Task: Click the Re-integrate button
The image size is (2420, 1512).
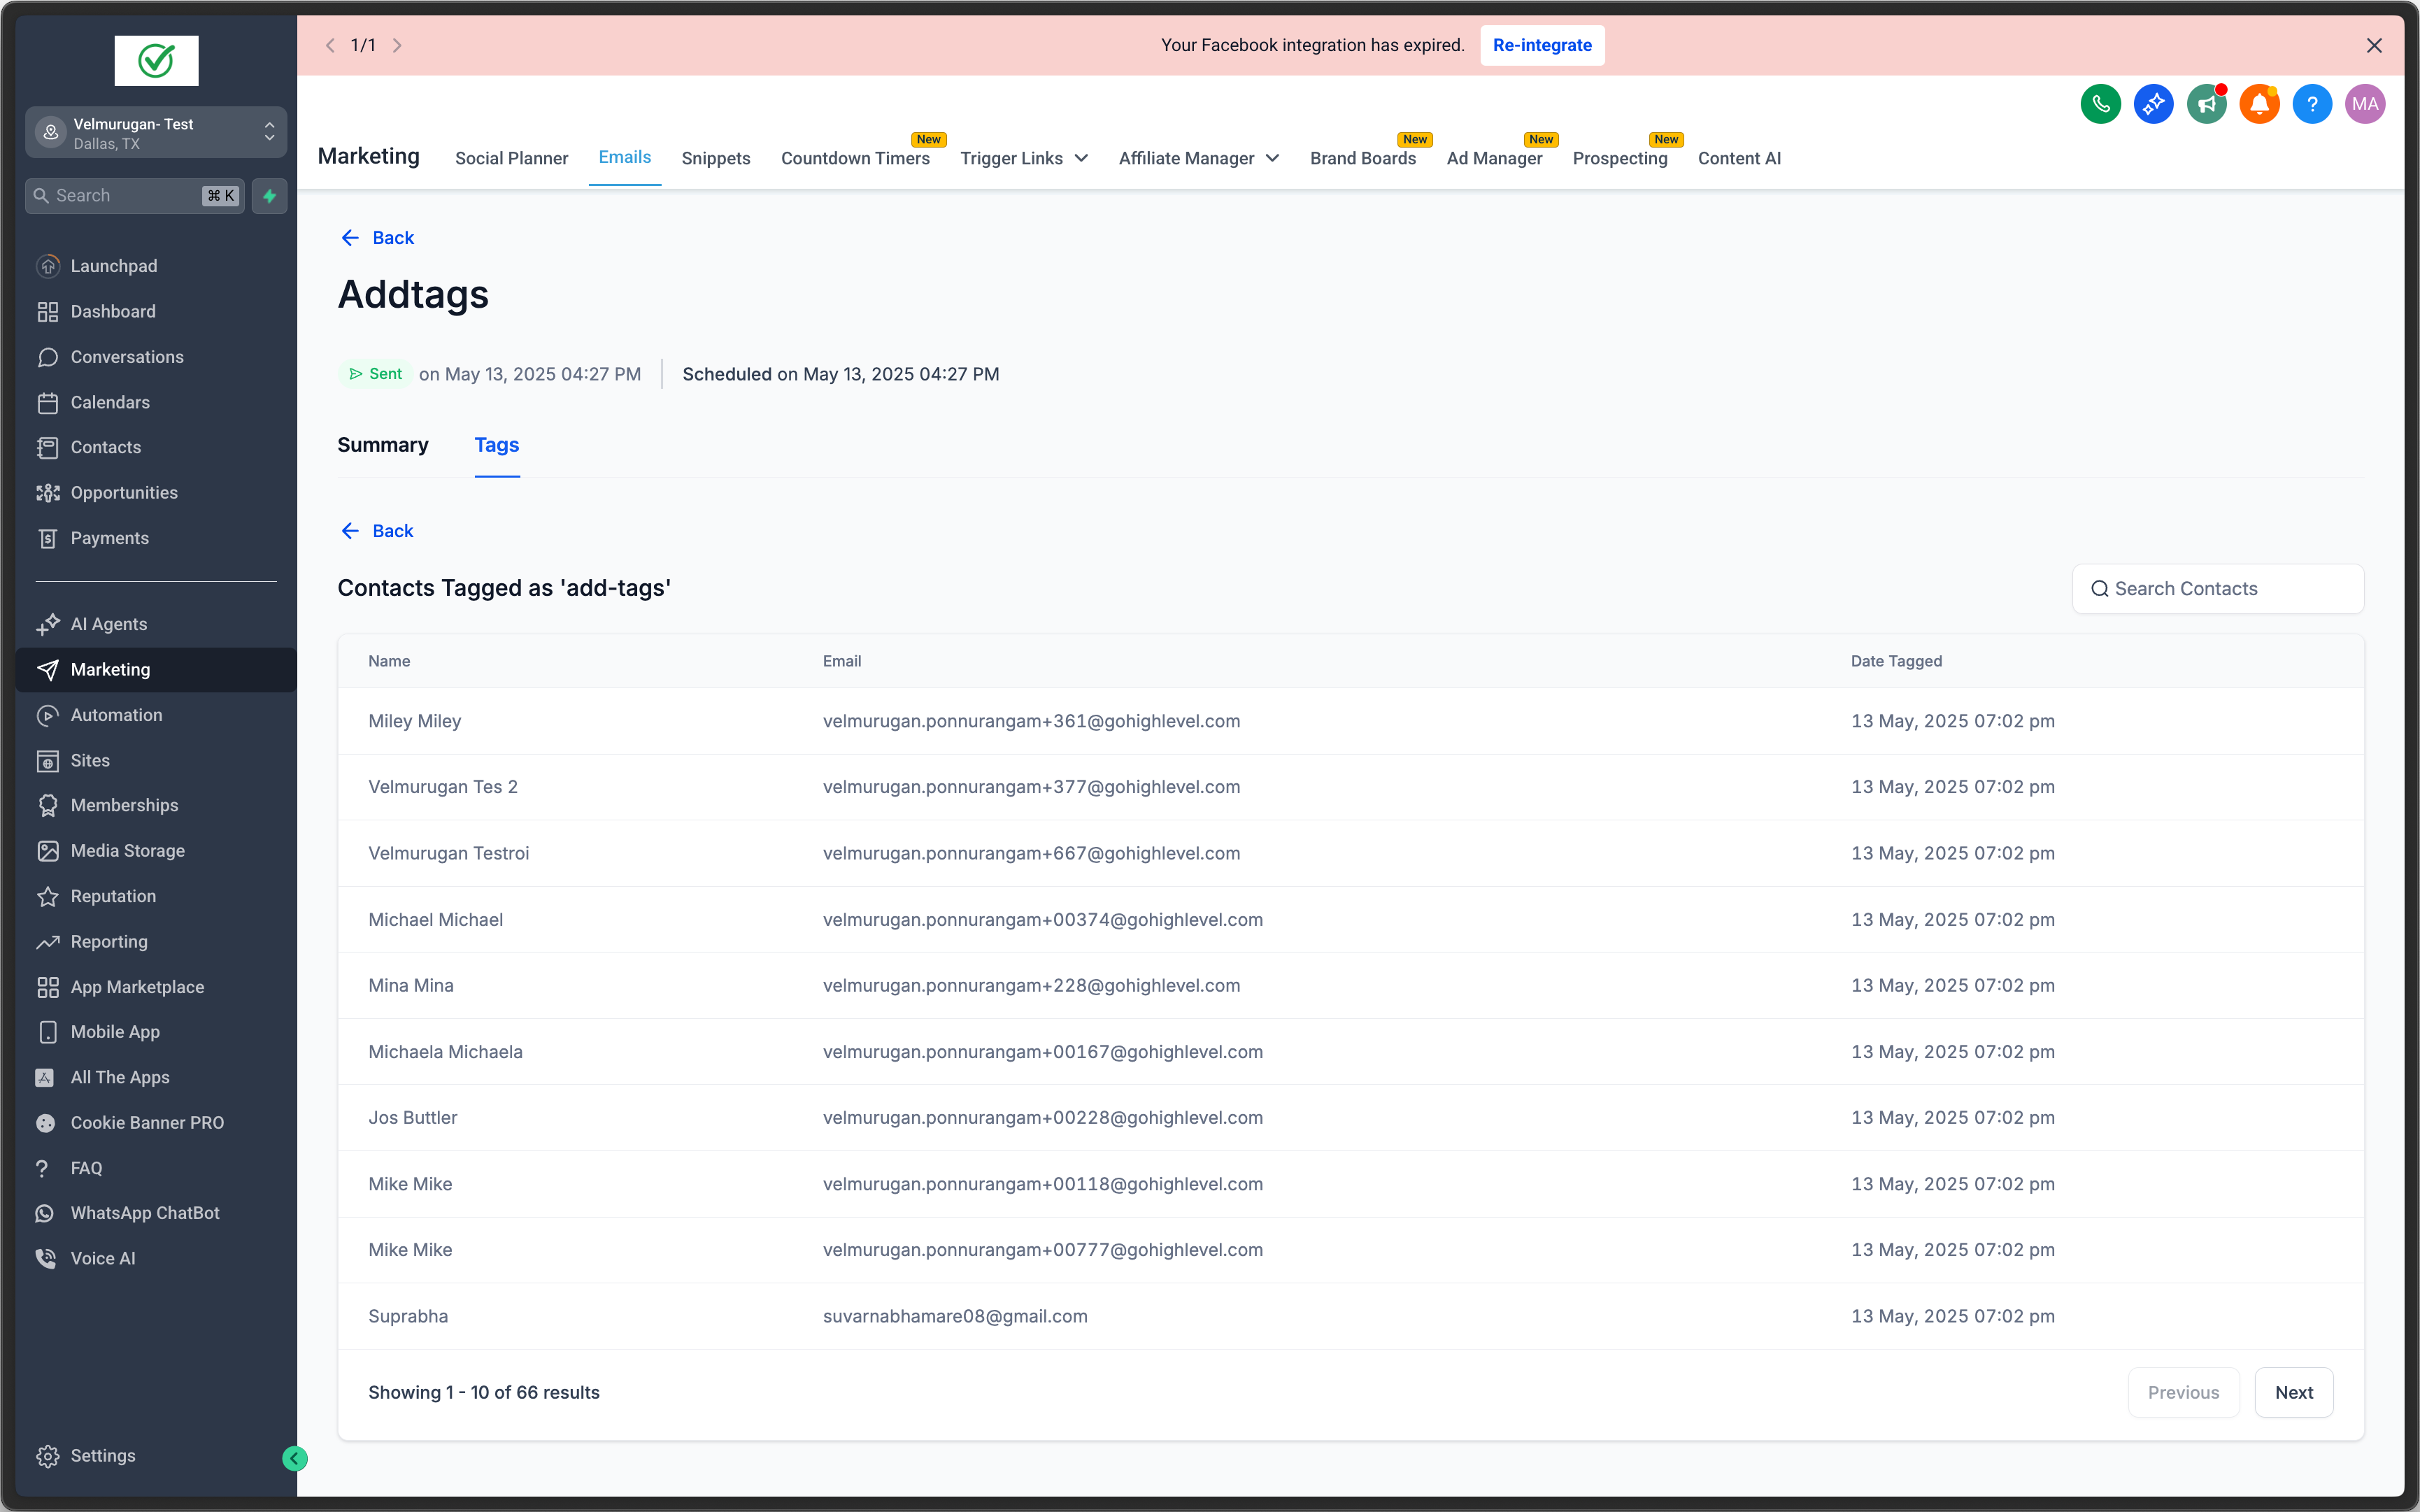Action: 1541,45
